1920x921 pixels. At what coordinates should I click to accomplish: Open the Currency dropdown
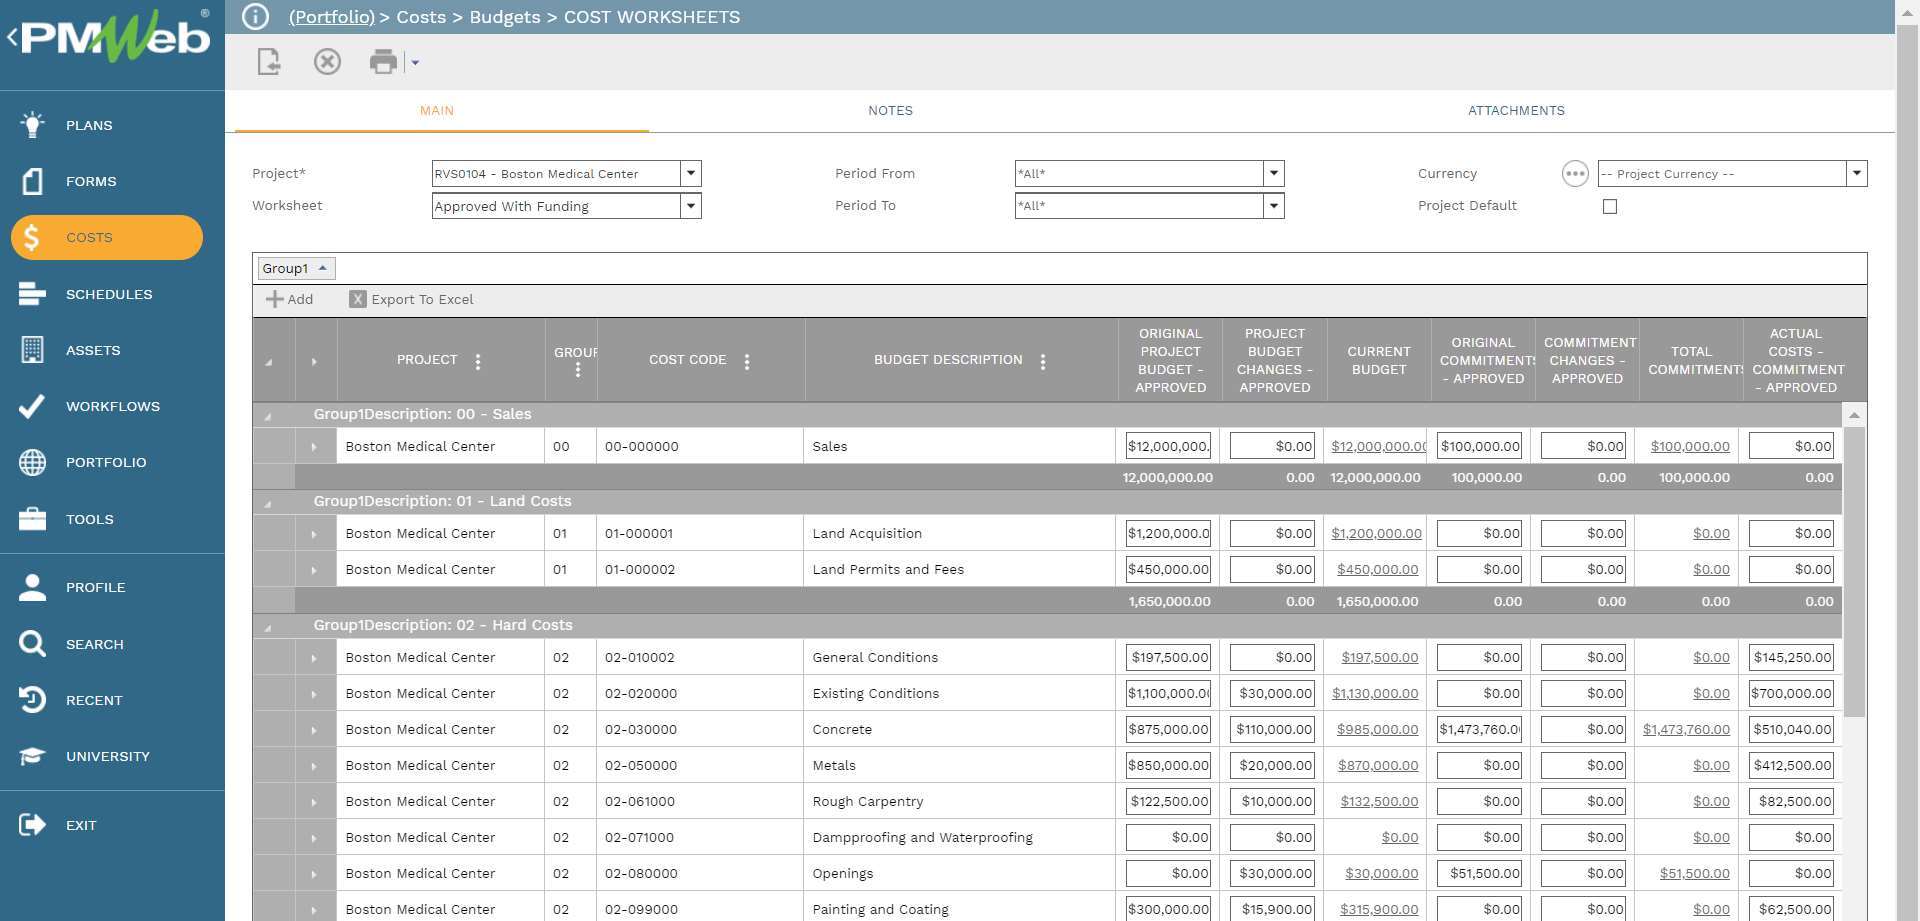(x=1856, y=174)
